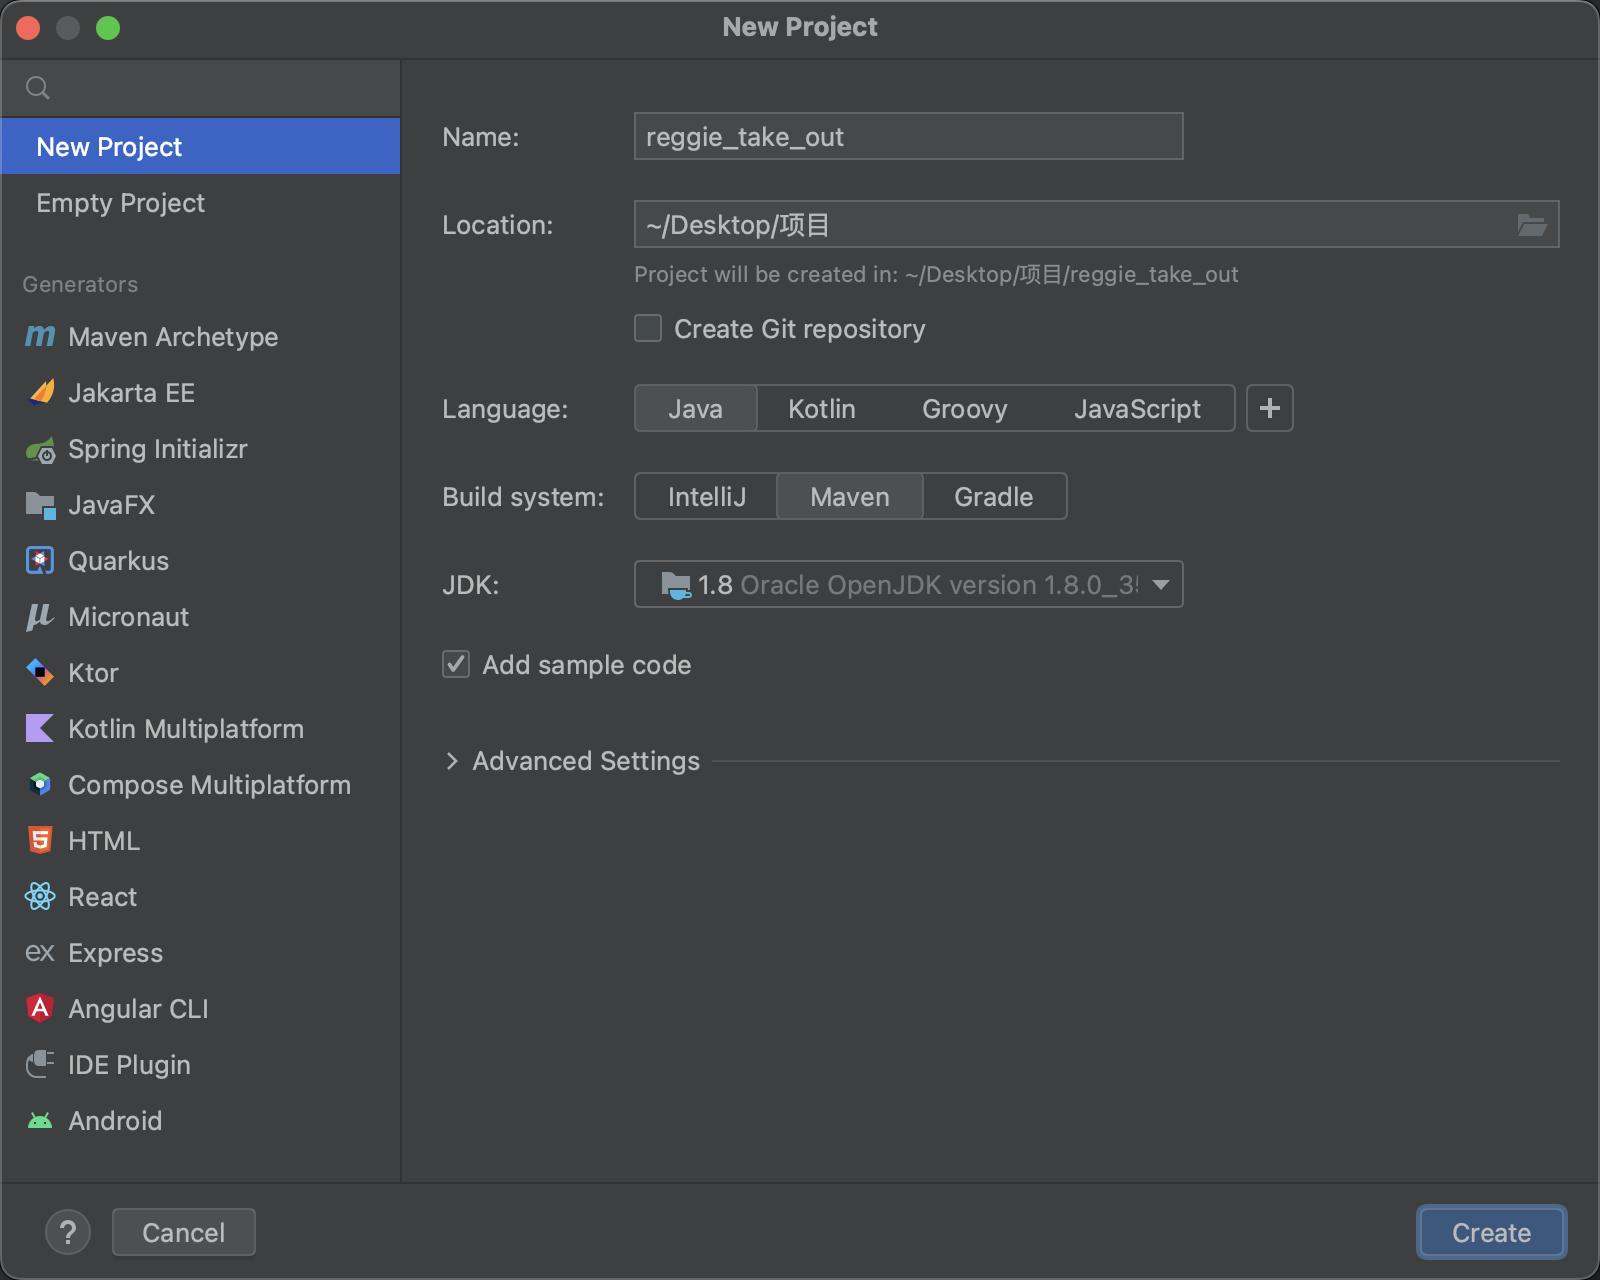This screenshot has height=1280, width=1600.
Task: Select the Maven Archetype generator icon
Action: coord(40,337)
